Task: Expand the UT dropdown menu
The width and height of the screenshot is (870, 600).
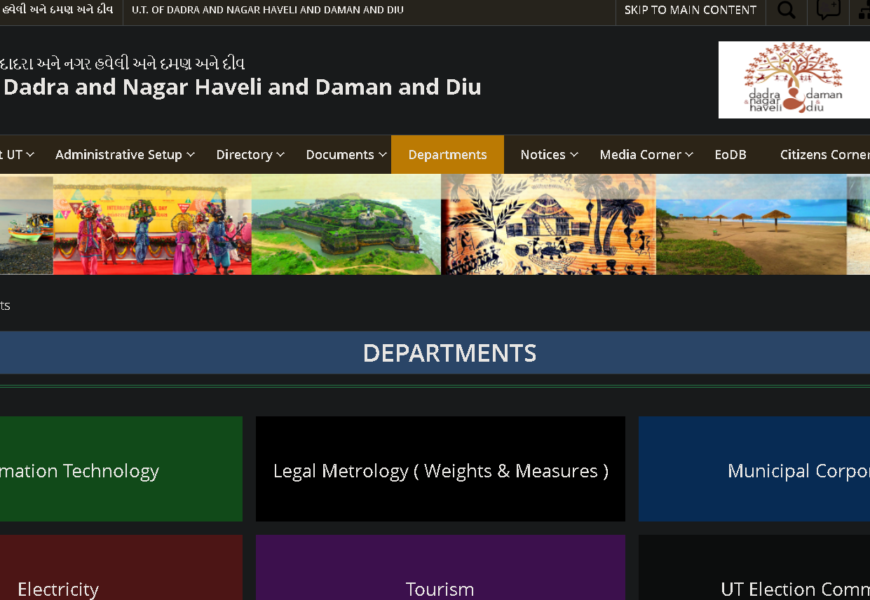Action: (18, 155)
